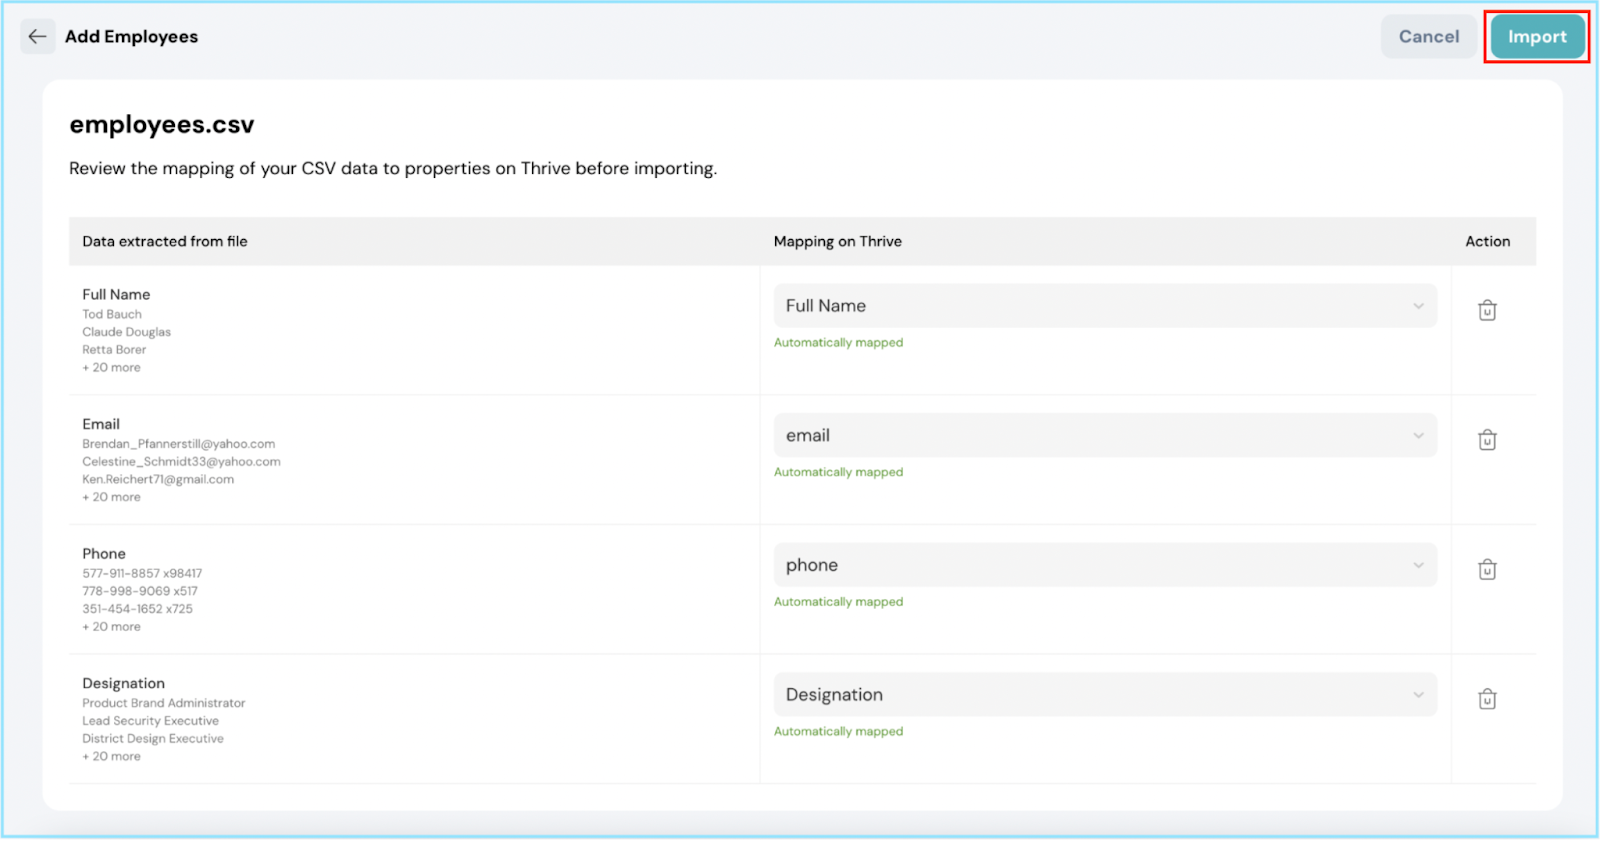Click '+ 20 more' under Full Name
The height and width of the screenshot is (841, 1600).
click(x=112, y=368)
